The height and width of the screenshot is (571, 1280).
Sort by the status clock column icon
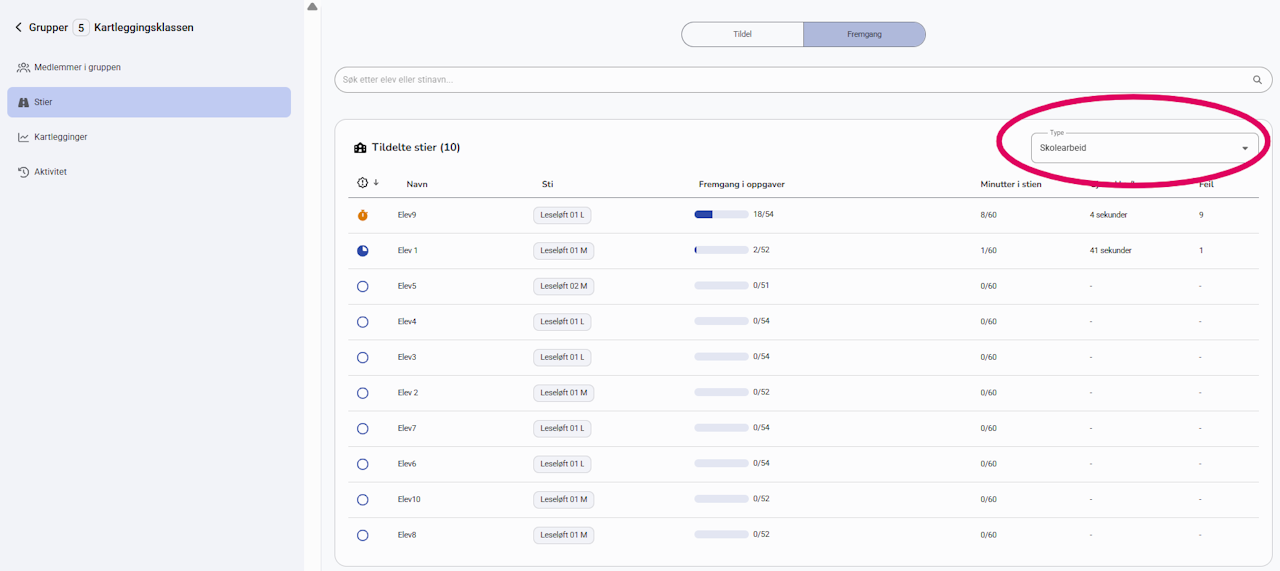362,183
